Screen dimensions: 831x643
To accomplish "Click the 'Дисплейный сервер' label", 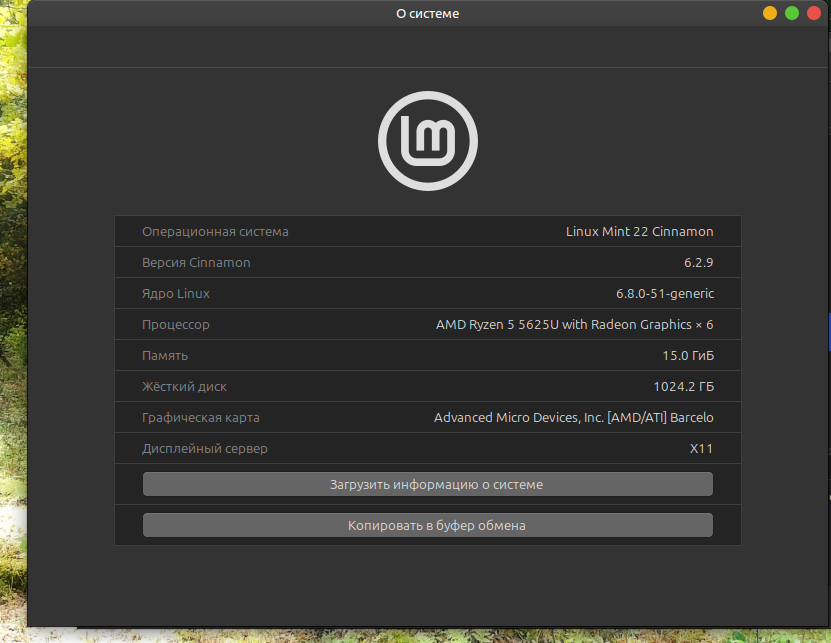I will [x=205, y=448].
